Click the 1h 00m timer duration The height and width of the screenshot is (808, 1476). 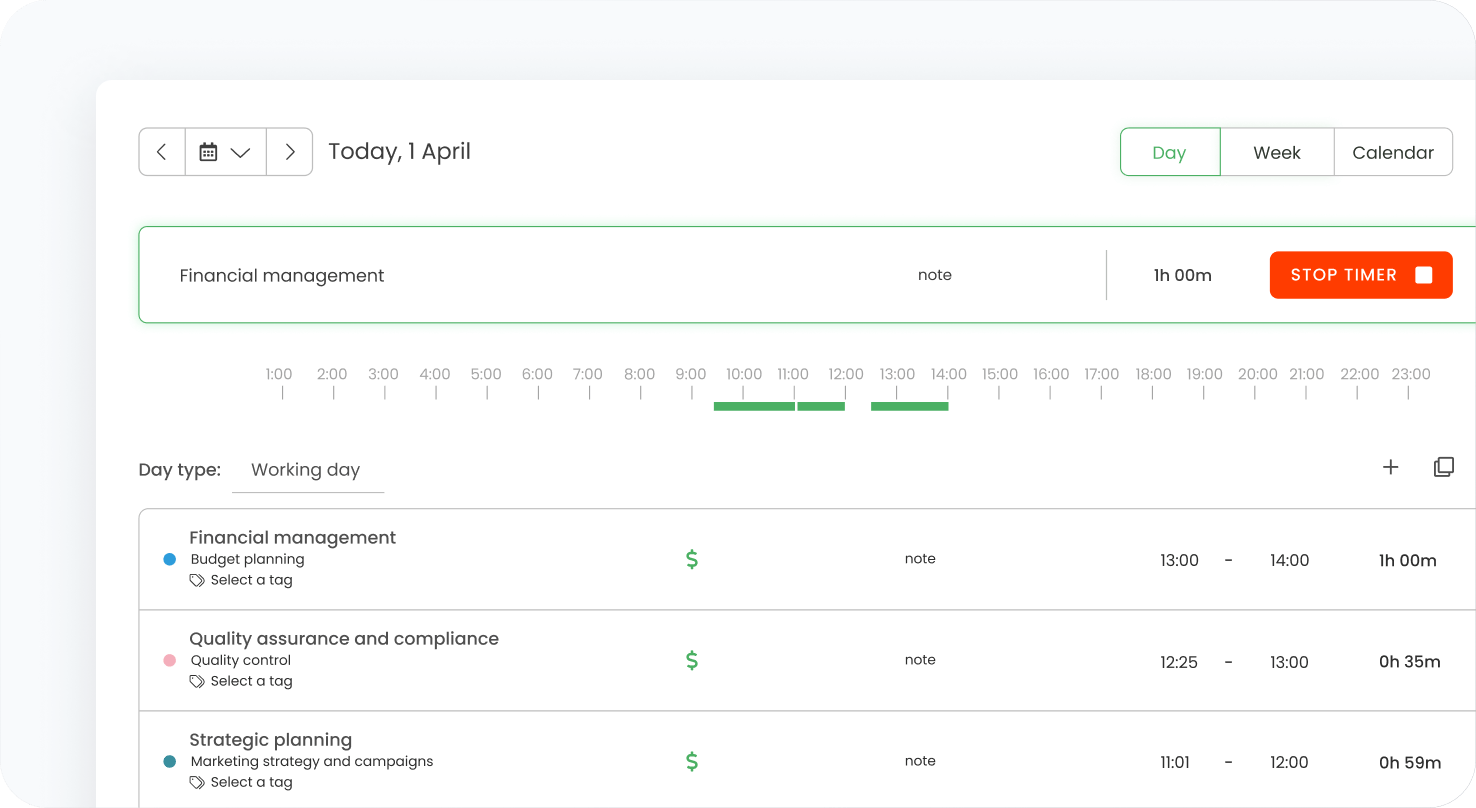(1183, 275)
